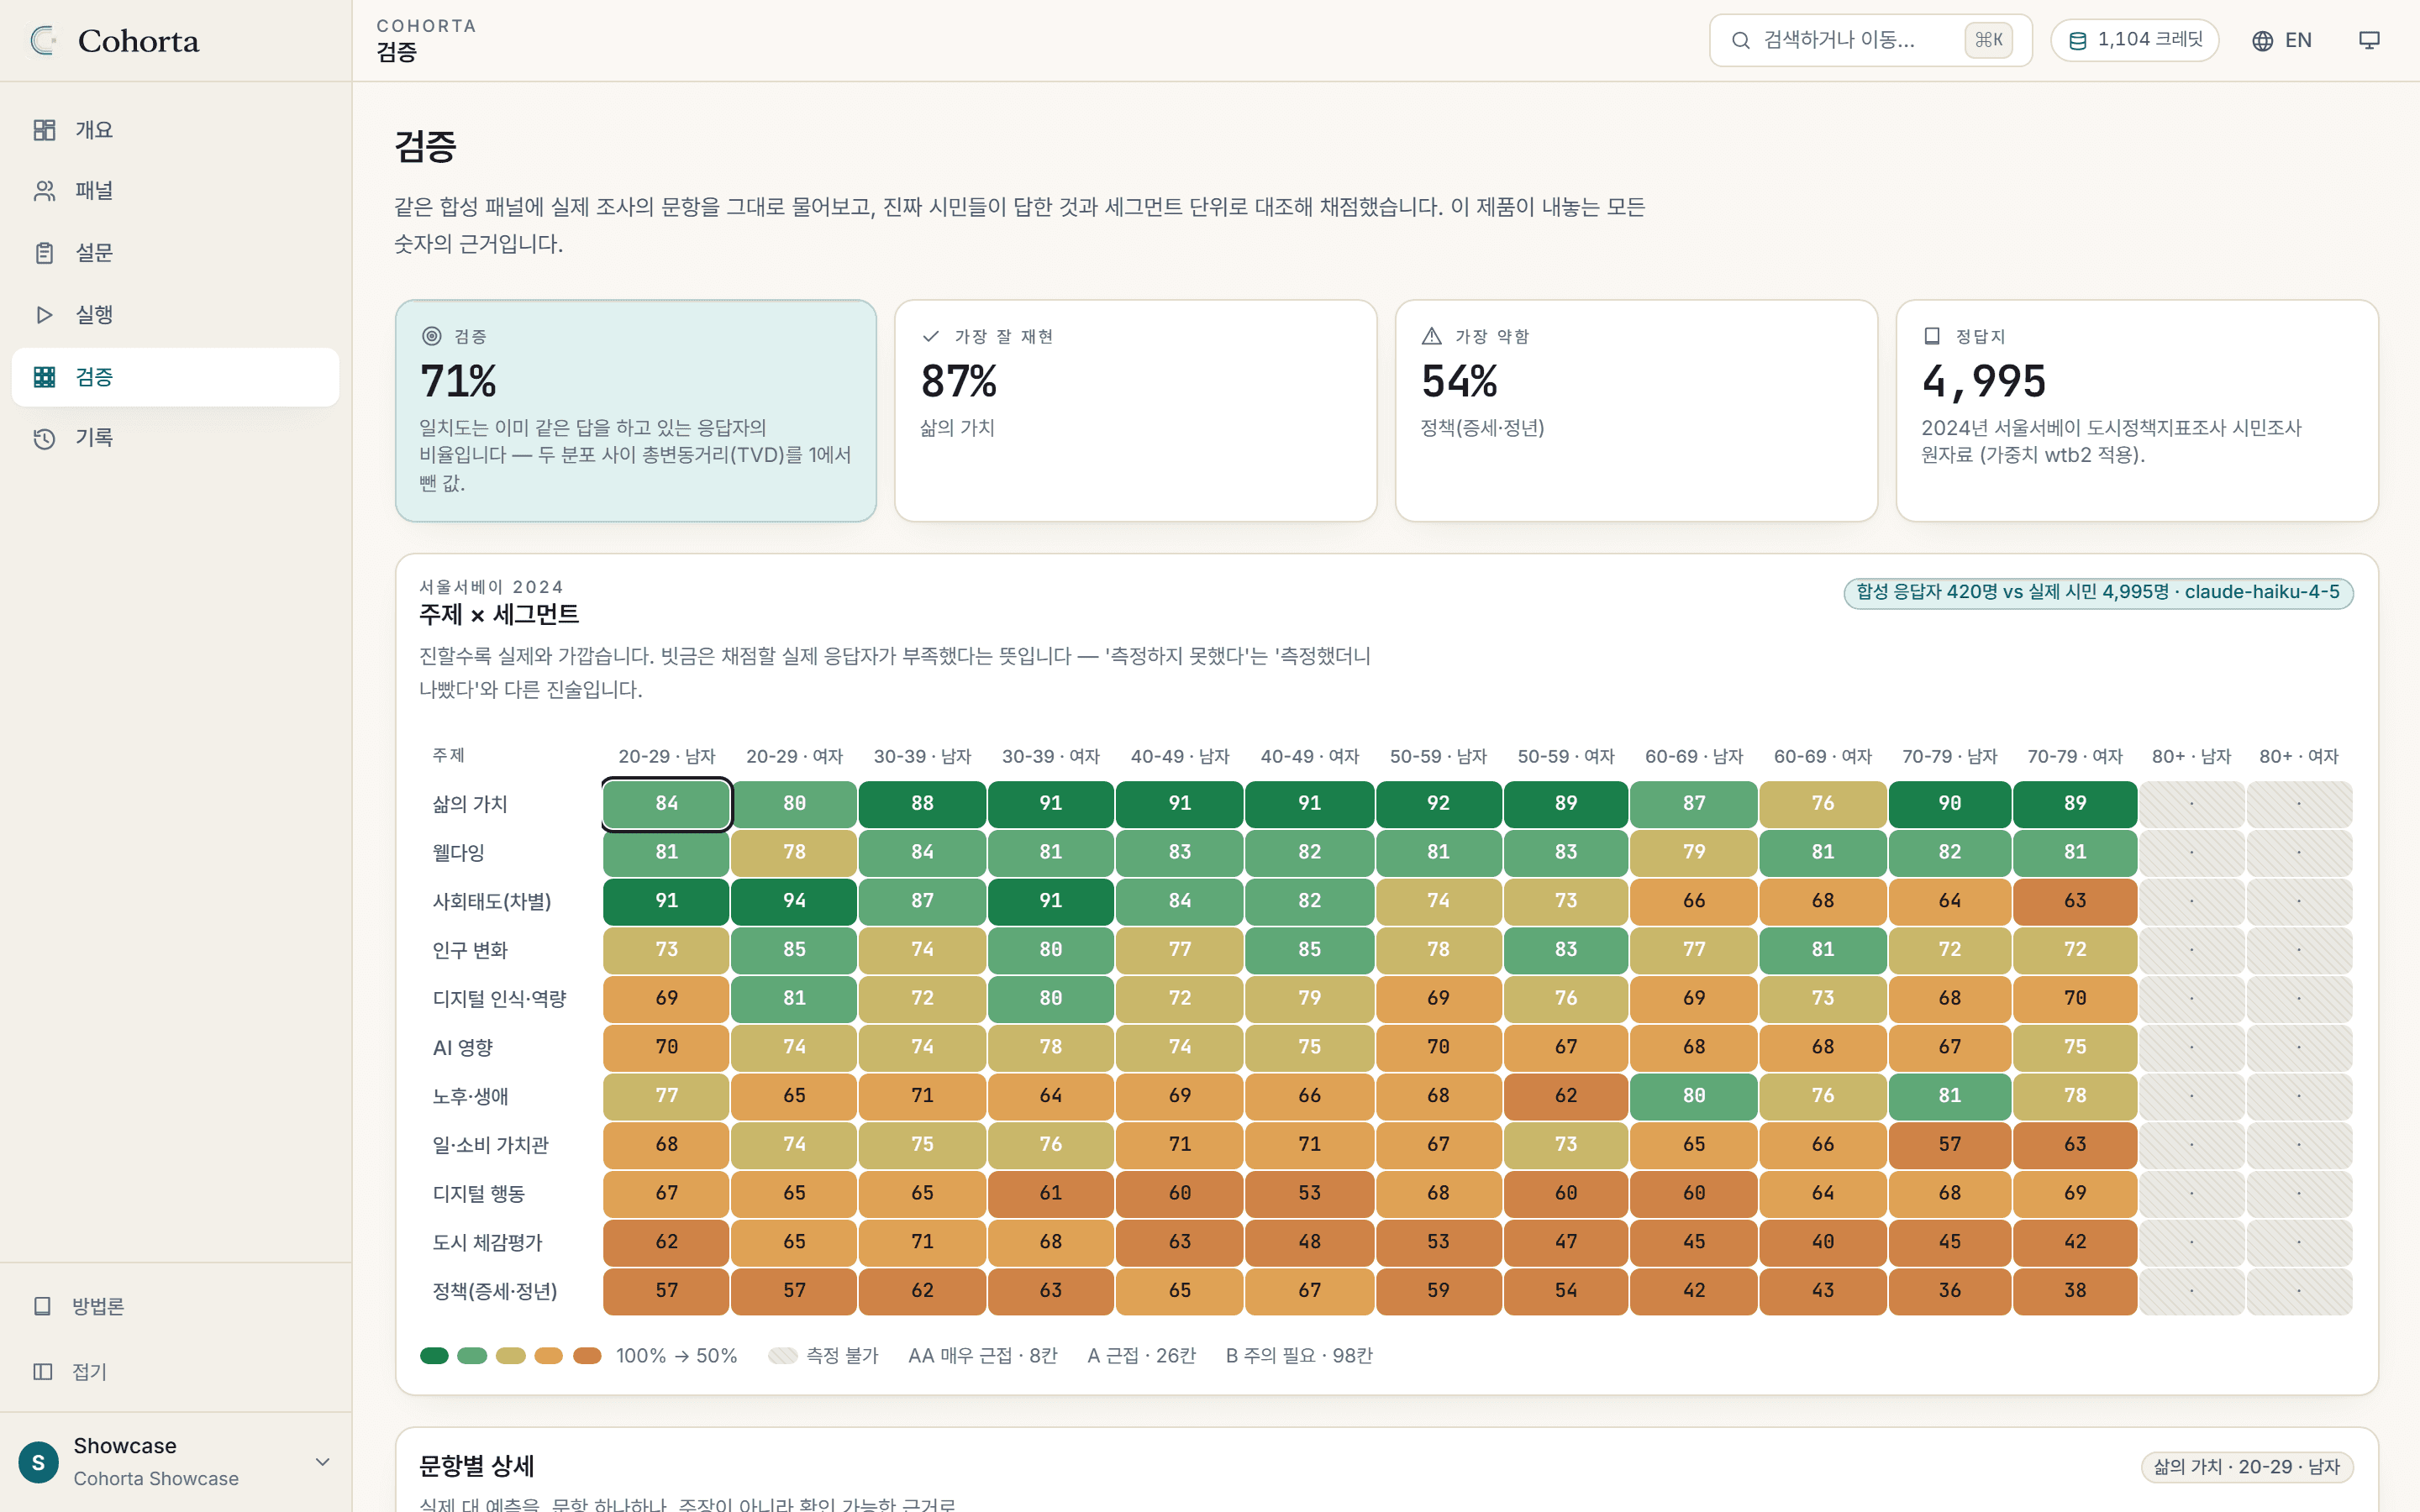Select the 가장 잘 재현 87% card
Screen dimensions: 2420x1512
coord(1136,410)
